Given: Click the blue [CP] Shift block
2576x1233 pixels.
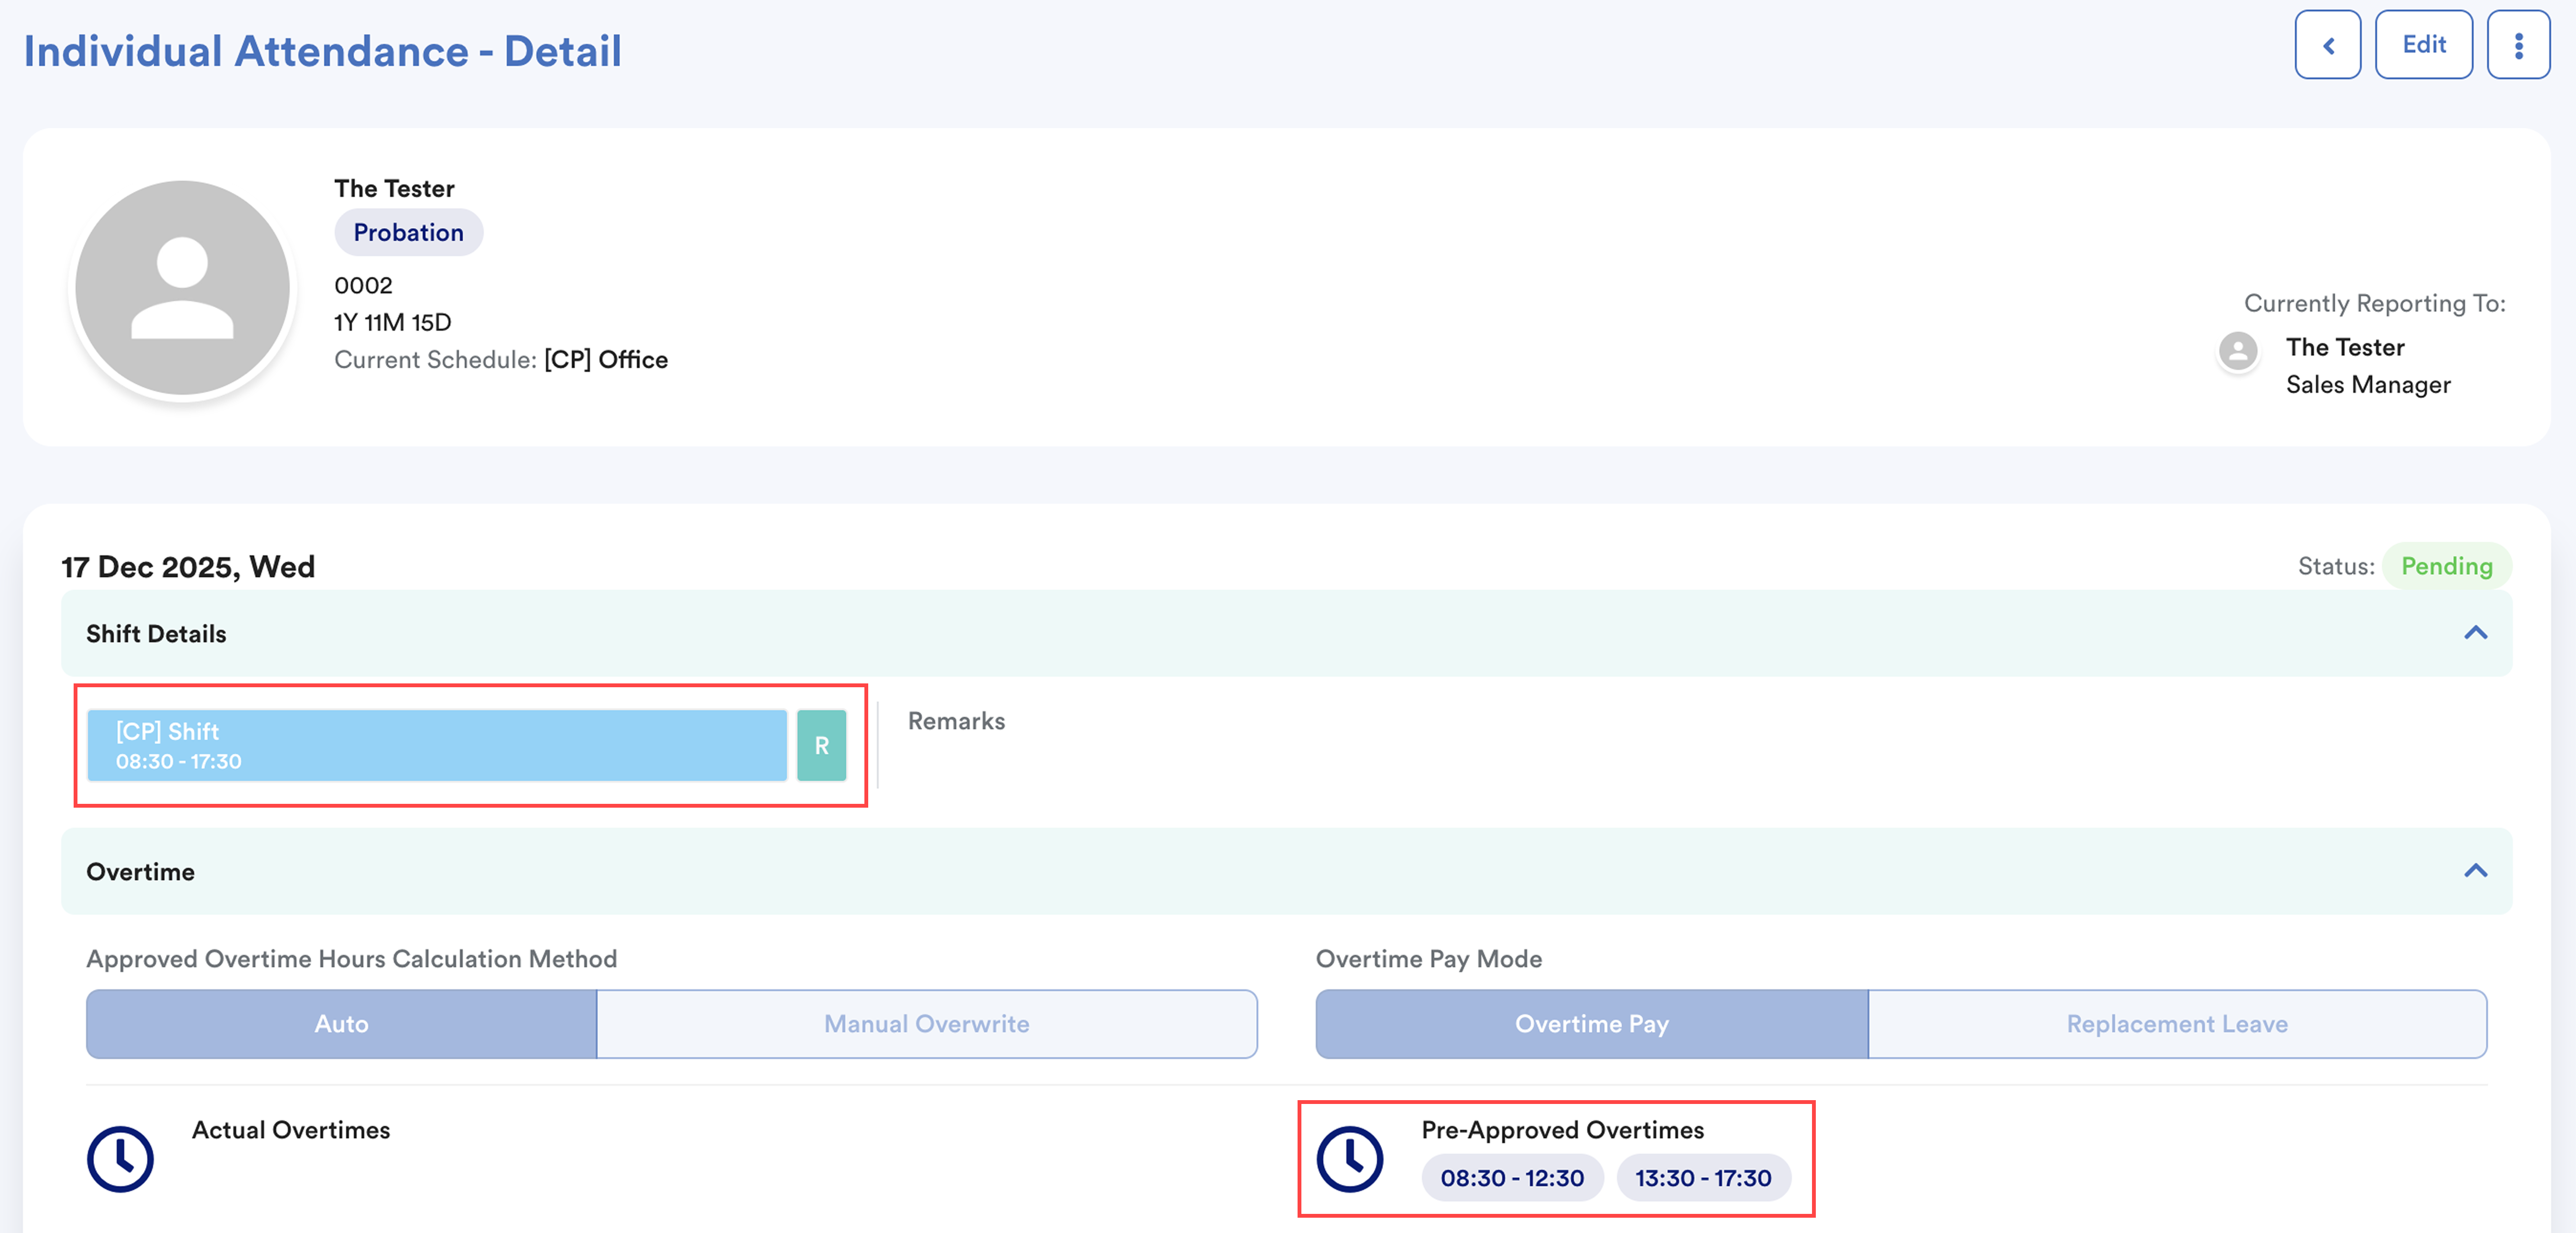Looking at the screenshot, I should (437, 745).
